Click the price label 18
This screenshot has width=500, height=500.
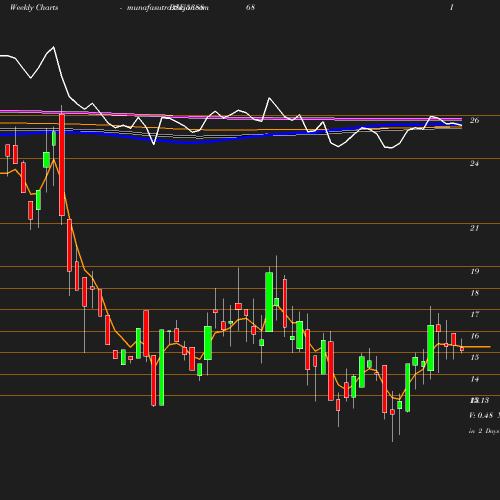pyautogui.click(x=475, y=293)
